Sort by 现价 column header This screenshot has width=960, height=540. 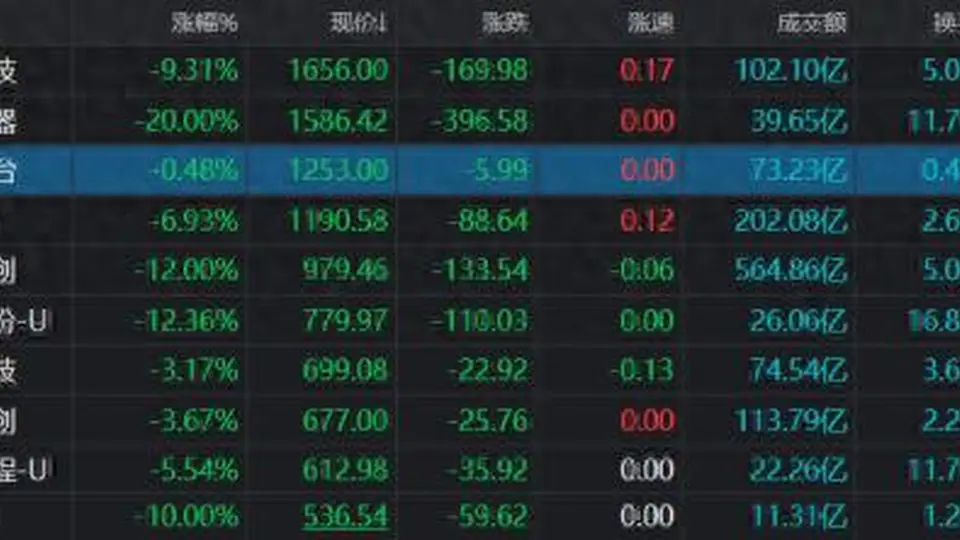(x=358, y=23)
